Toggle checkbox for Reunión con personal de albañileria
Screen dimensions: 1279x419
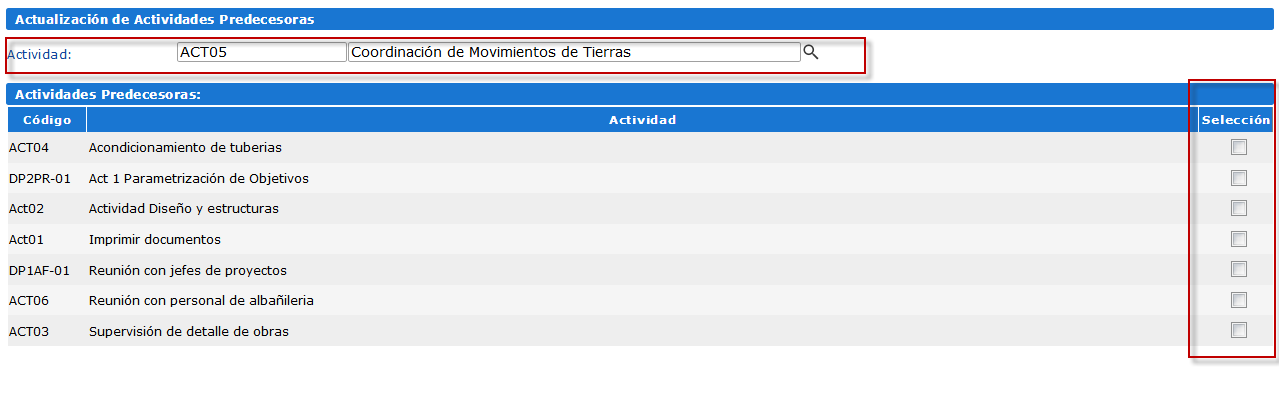(1239, 300)
